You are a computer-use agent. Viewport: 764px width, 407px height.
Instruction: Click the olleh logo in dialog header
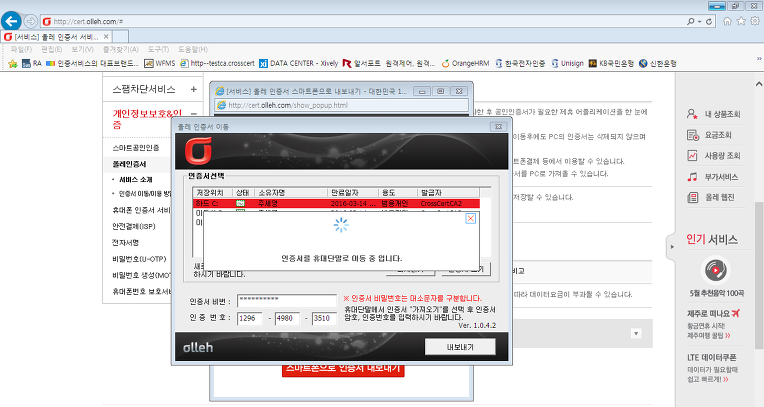click(x=198, y=151)
